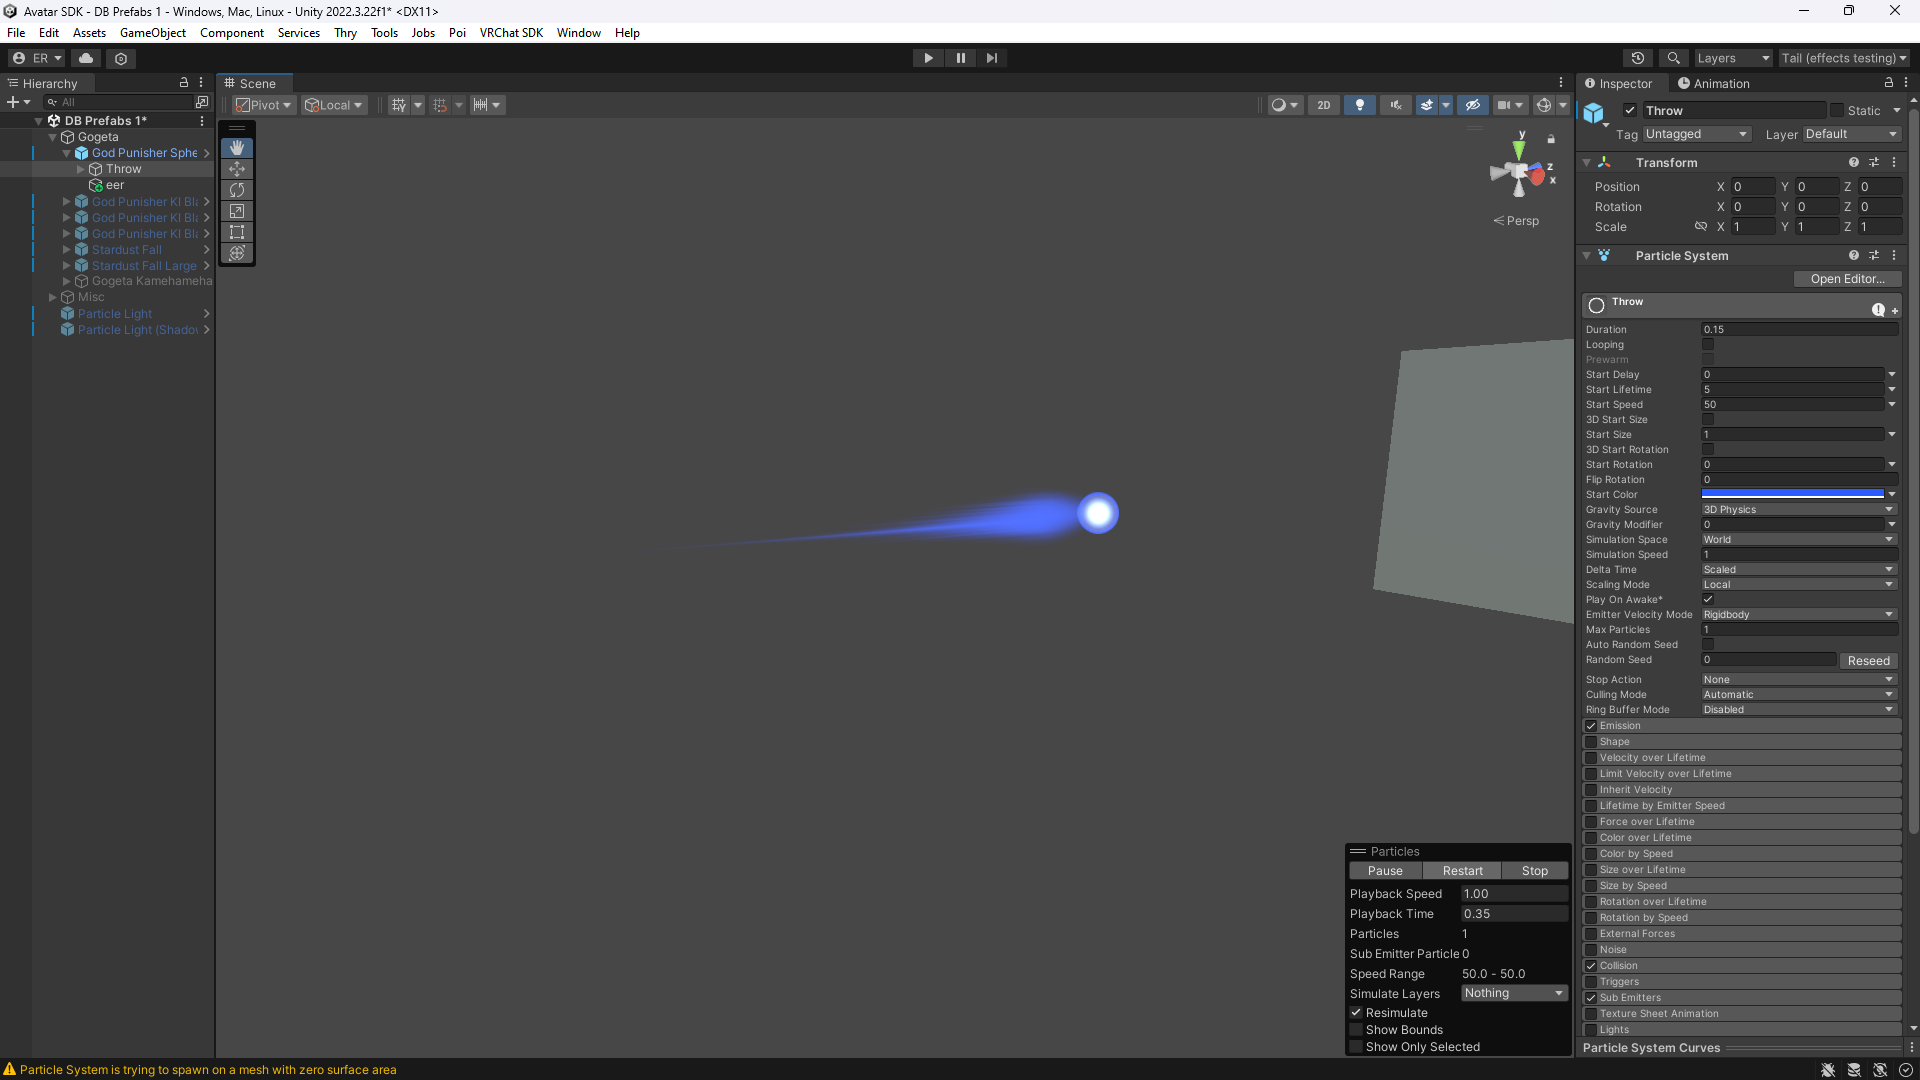Enable the Looping checkbox
Viewport: 1920px width, 1080px height.
click(1708, 345)
